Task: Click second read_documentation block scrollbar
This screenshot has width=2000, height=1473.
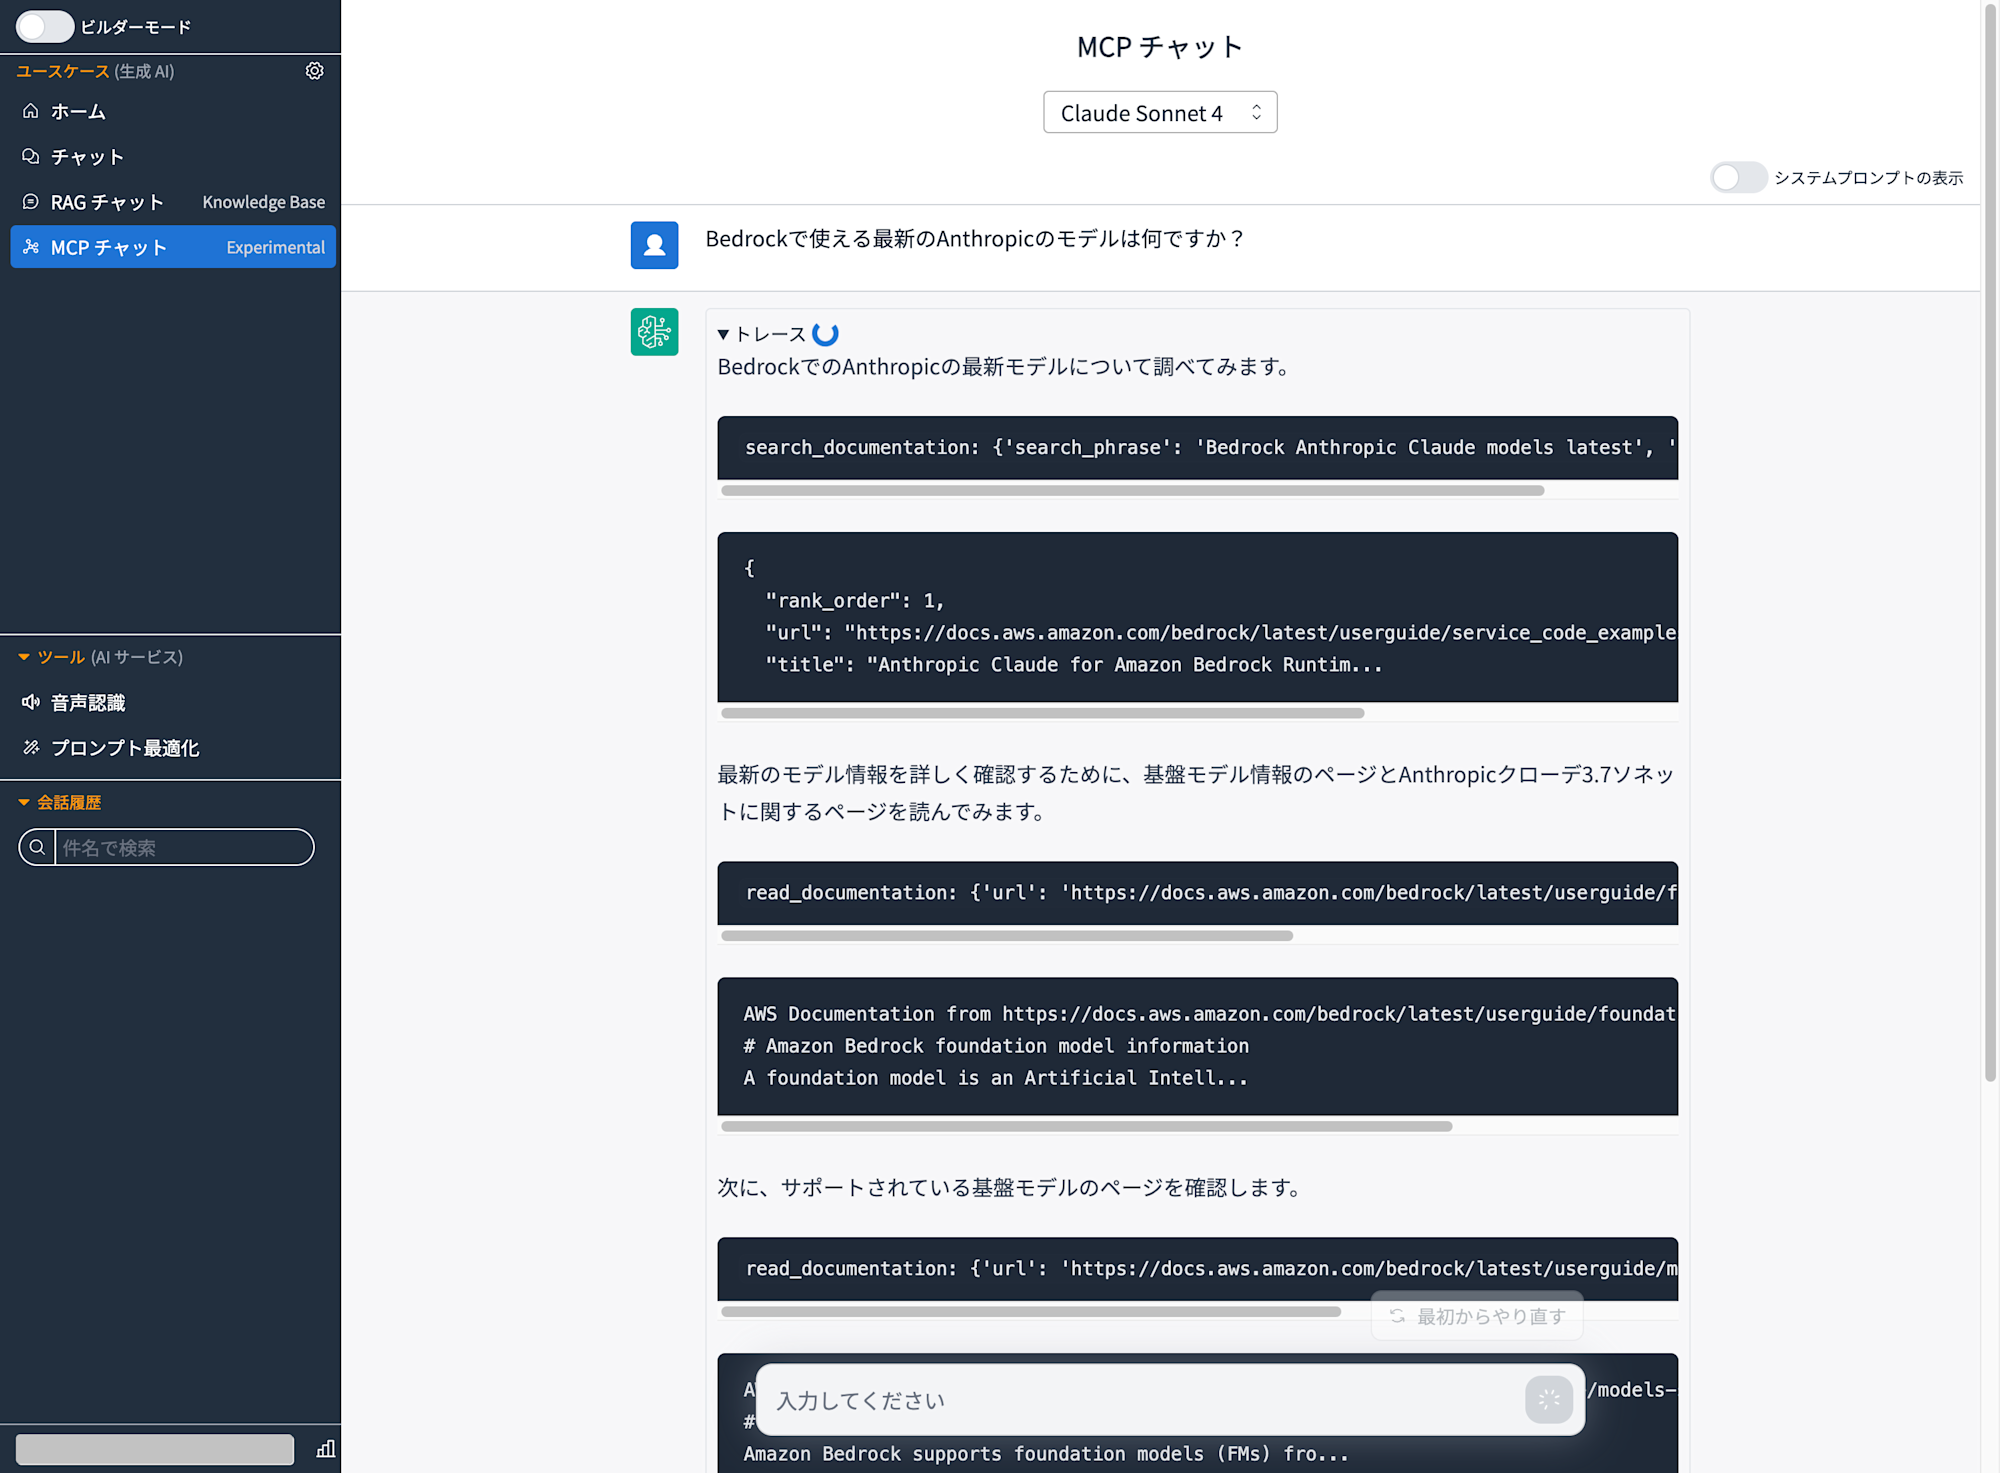Action: [x=1031, y=1311]
